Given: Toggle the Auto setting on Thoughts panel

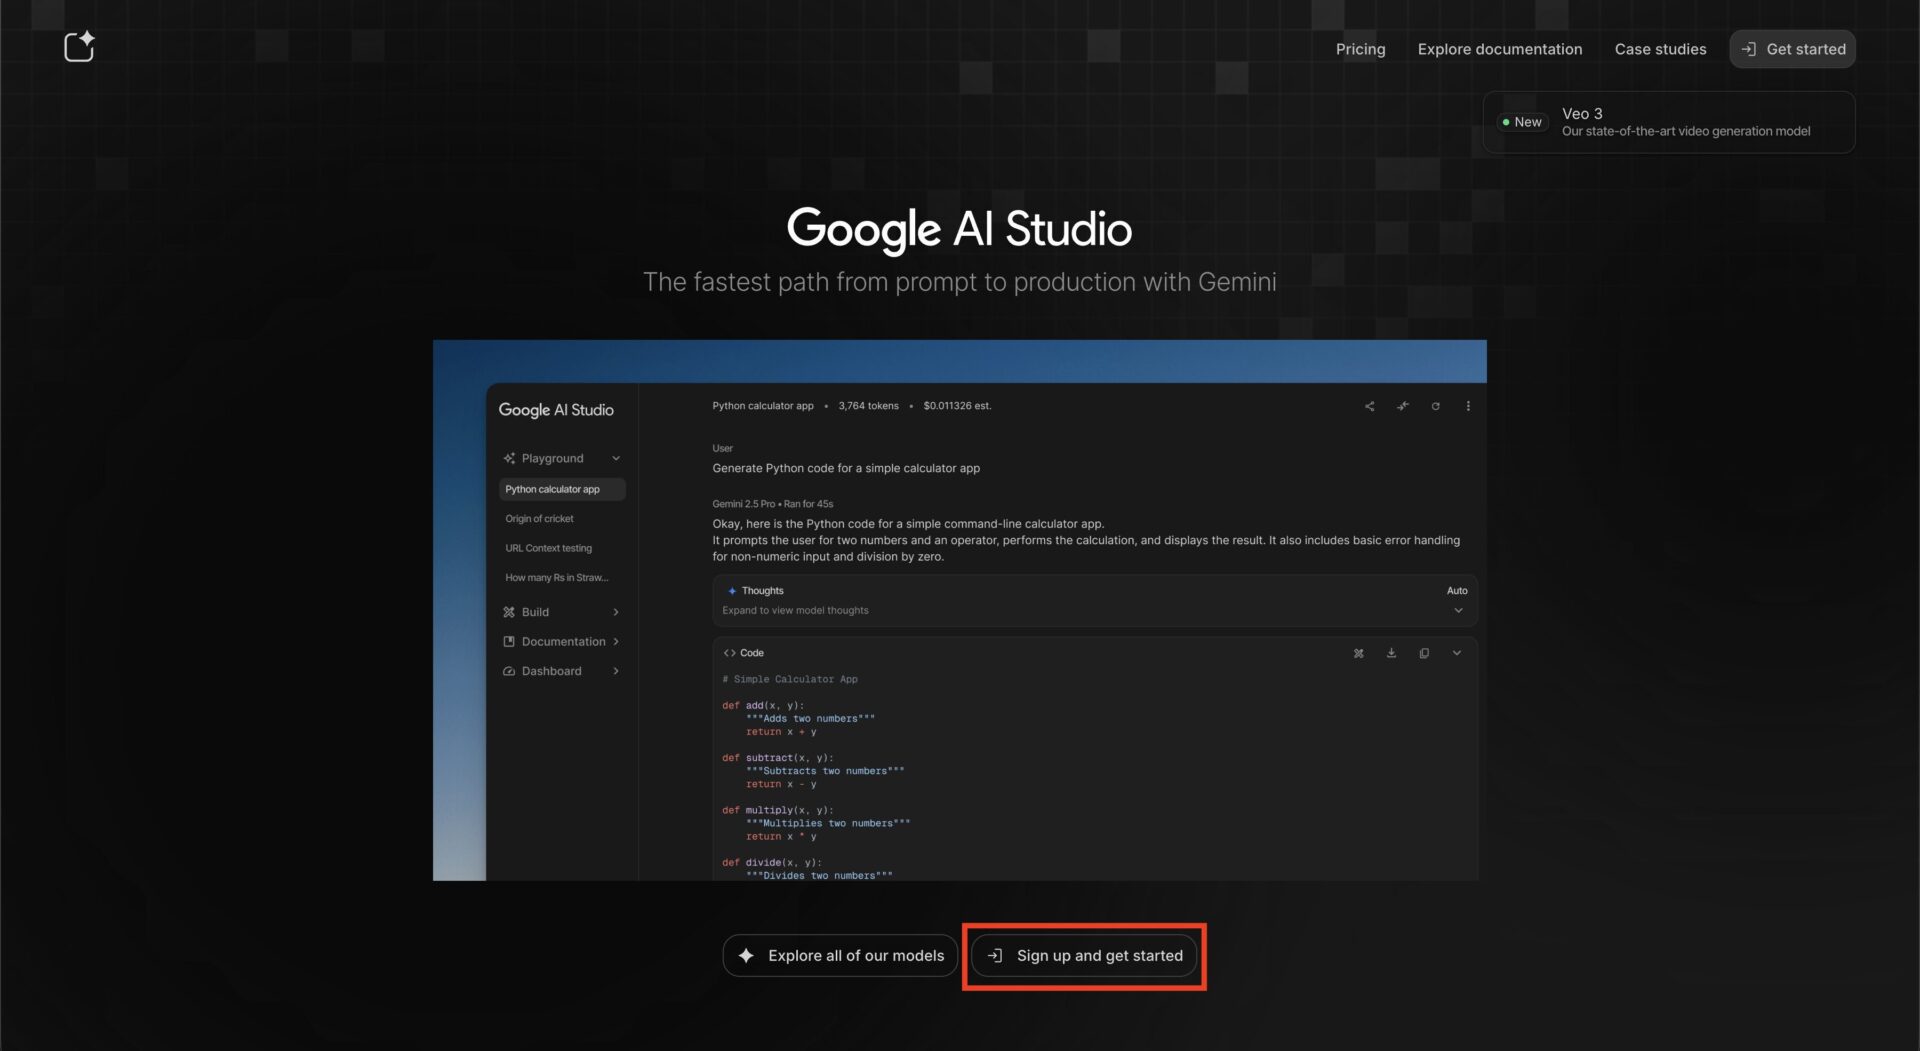Looking at the screenshot, I should coord(1457,590).
